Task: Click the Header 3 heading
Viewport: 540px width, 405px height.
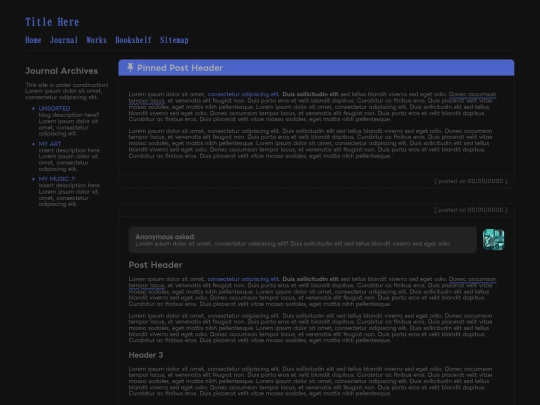Action: pyautogui.click(x=146, y=355)
